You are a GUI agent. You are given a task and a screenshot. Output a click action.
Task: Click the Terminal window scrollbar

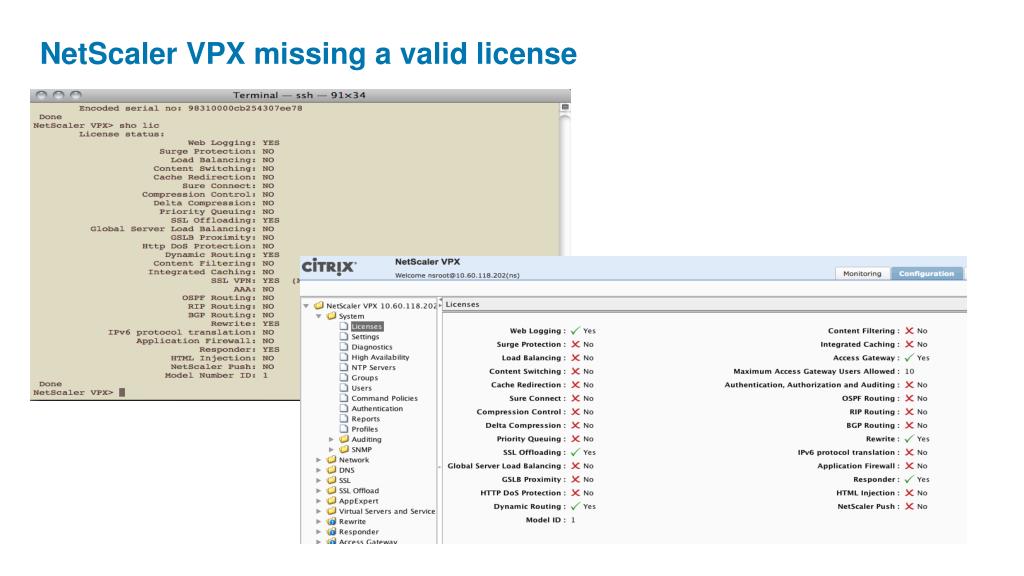point(566,180)
